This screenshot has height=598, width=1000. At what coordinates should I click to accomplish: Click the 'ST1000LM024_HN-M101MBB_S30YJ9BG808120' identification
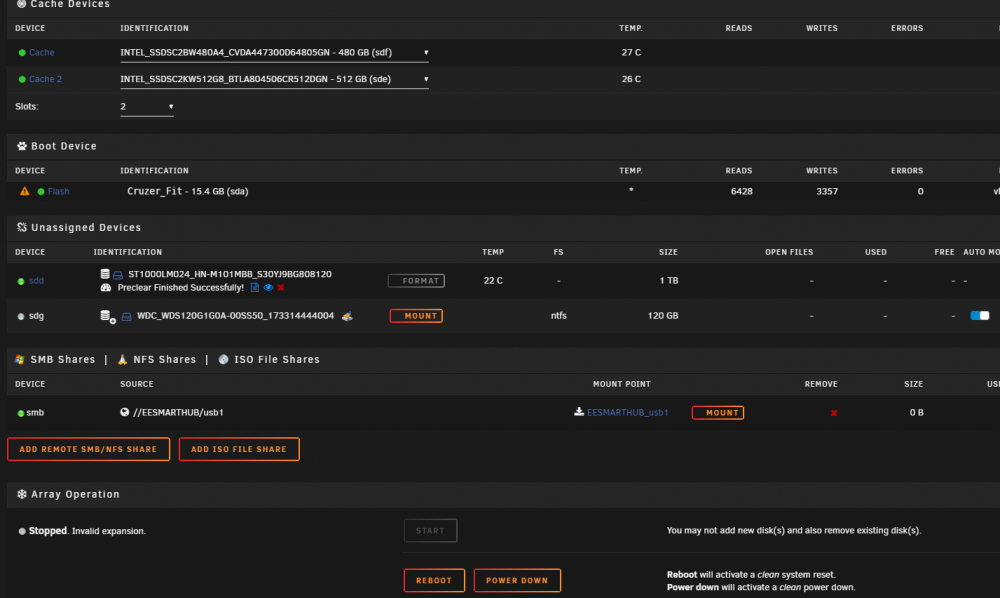tap(230, 274)
